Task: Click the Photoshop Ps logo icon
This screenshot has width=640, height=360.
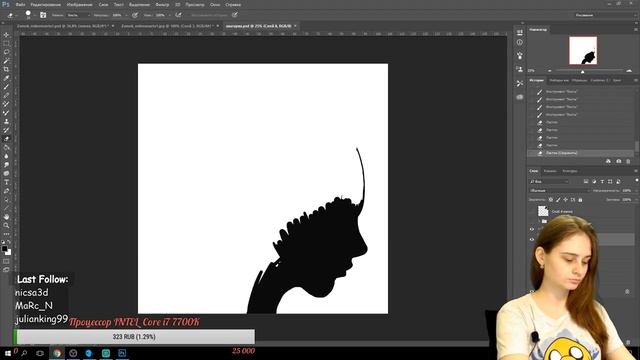Action: 6,4
